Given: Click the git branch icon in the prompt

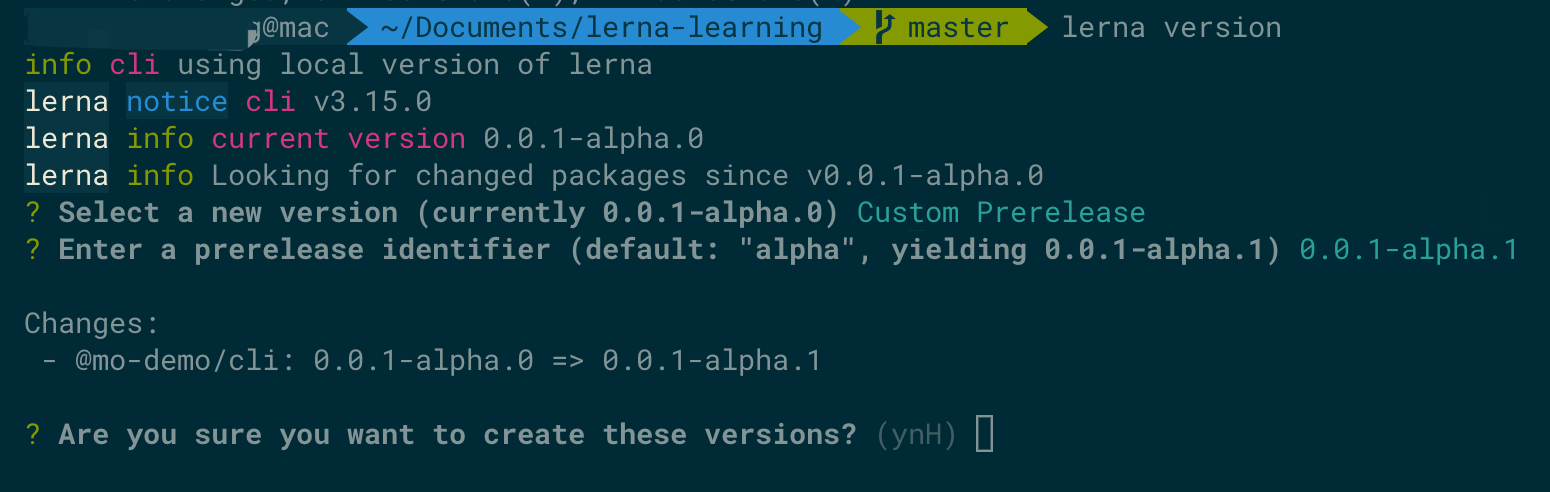Looking at the screenshot, I should tap(883, 28).
